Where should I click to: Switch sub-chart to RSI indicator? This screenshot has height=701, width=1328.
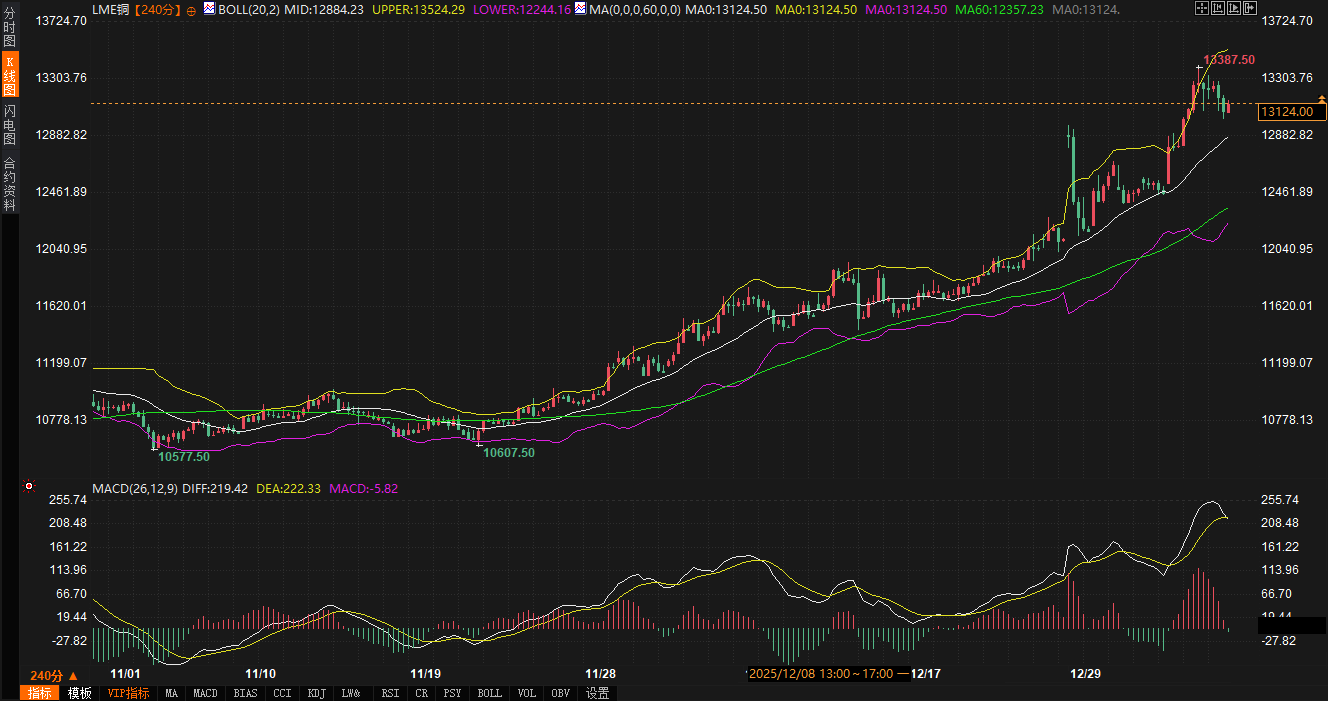pos(390,693)
